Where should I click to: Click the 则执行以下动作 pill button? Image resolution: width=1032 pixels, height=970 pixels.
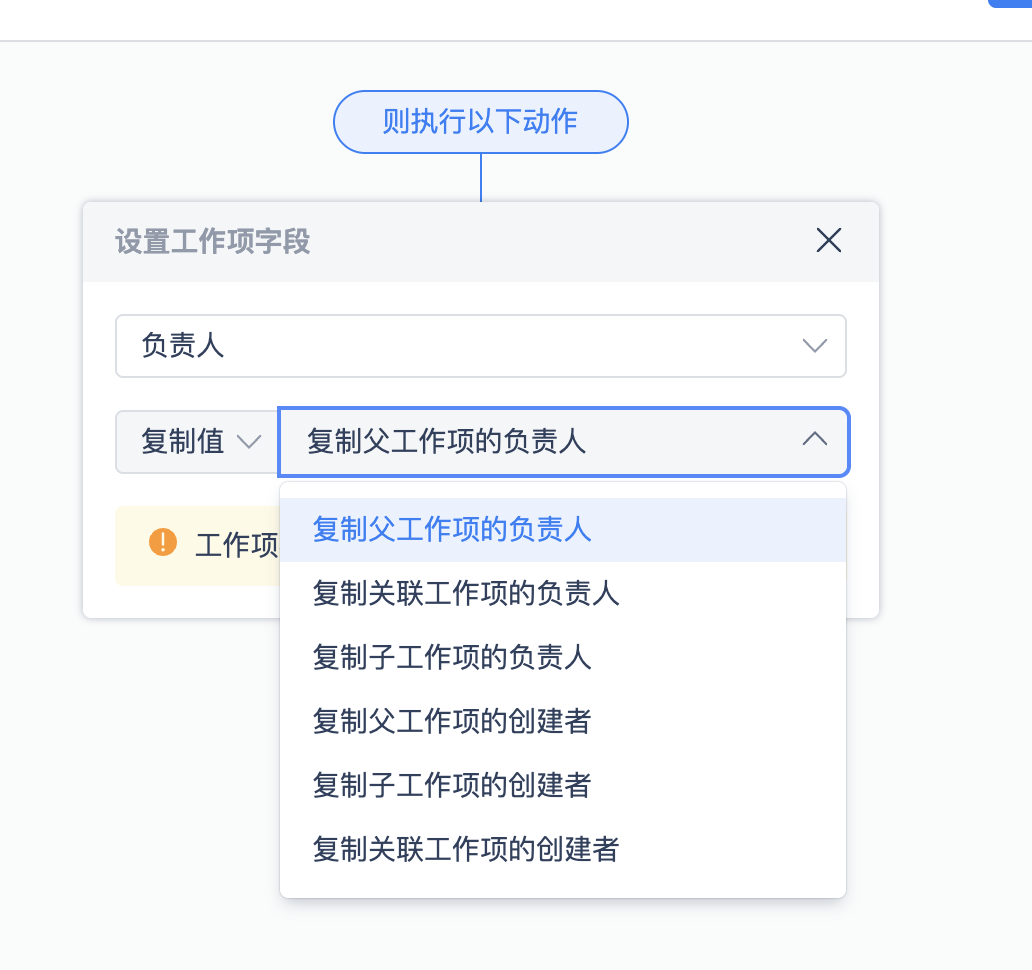pyautogui.click(x=480, y=122)
